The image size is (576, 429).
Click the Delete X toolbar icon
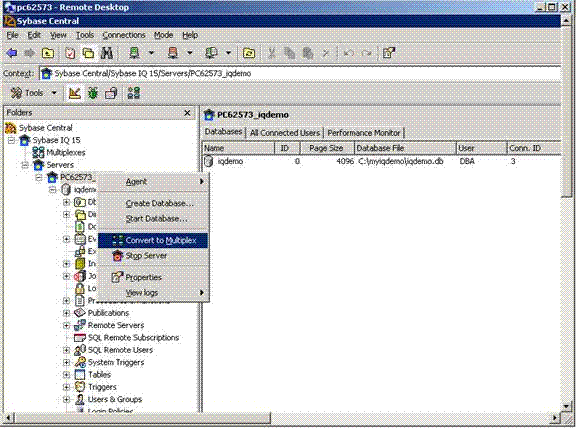[x=325, y=54]
